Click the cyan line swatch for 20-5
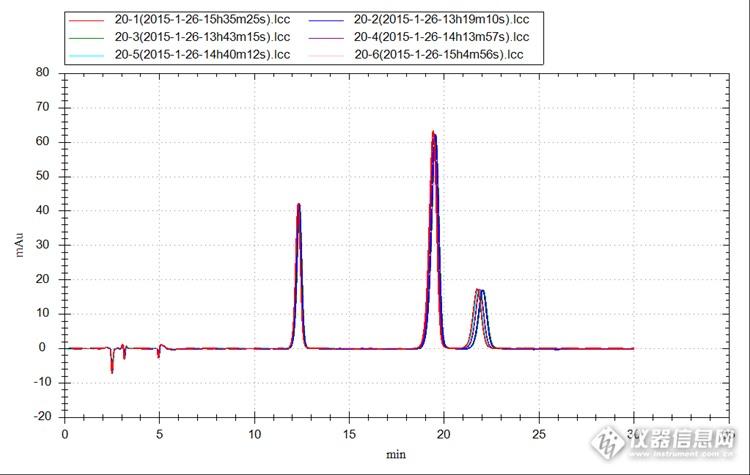750x475 pixels. pos(87,54)
